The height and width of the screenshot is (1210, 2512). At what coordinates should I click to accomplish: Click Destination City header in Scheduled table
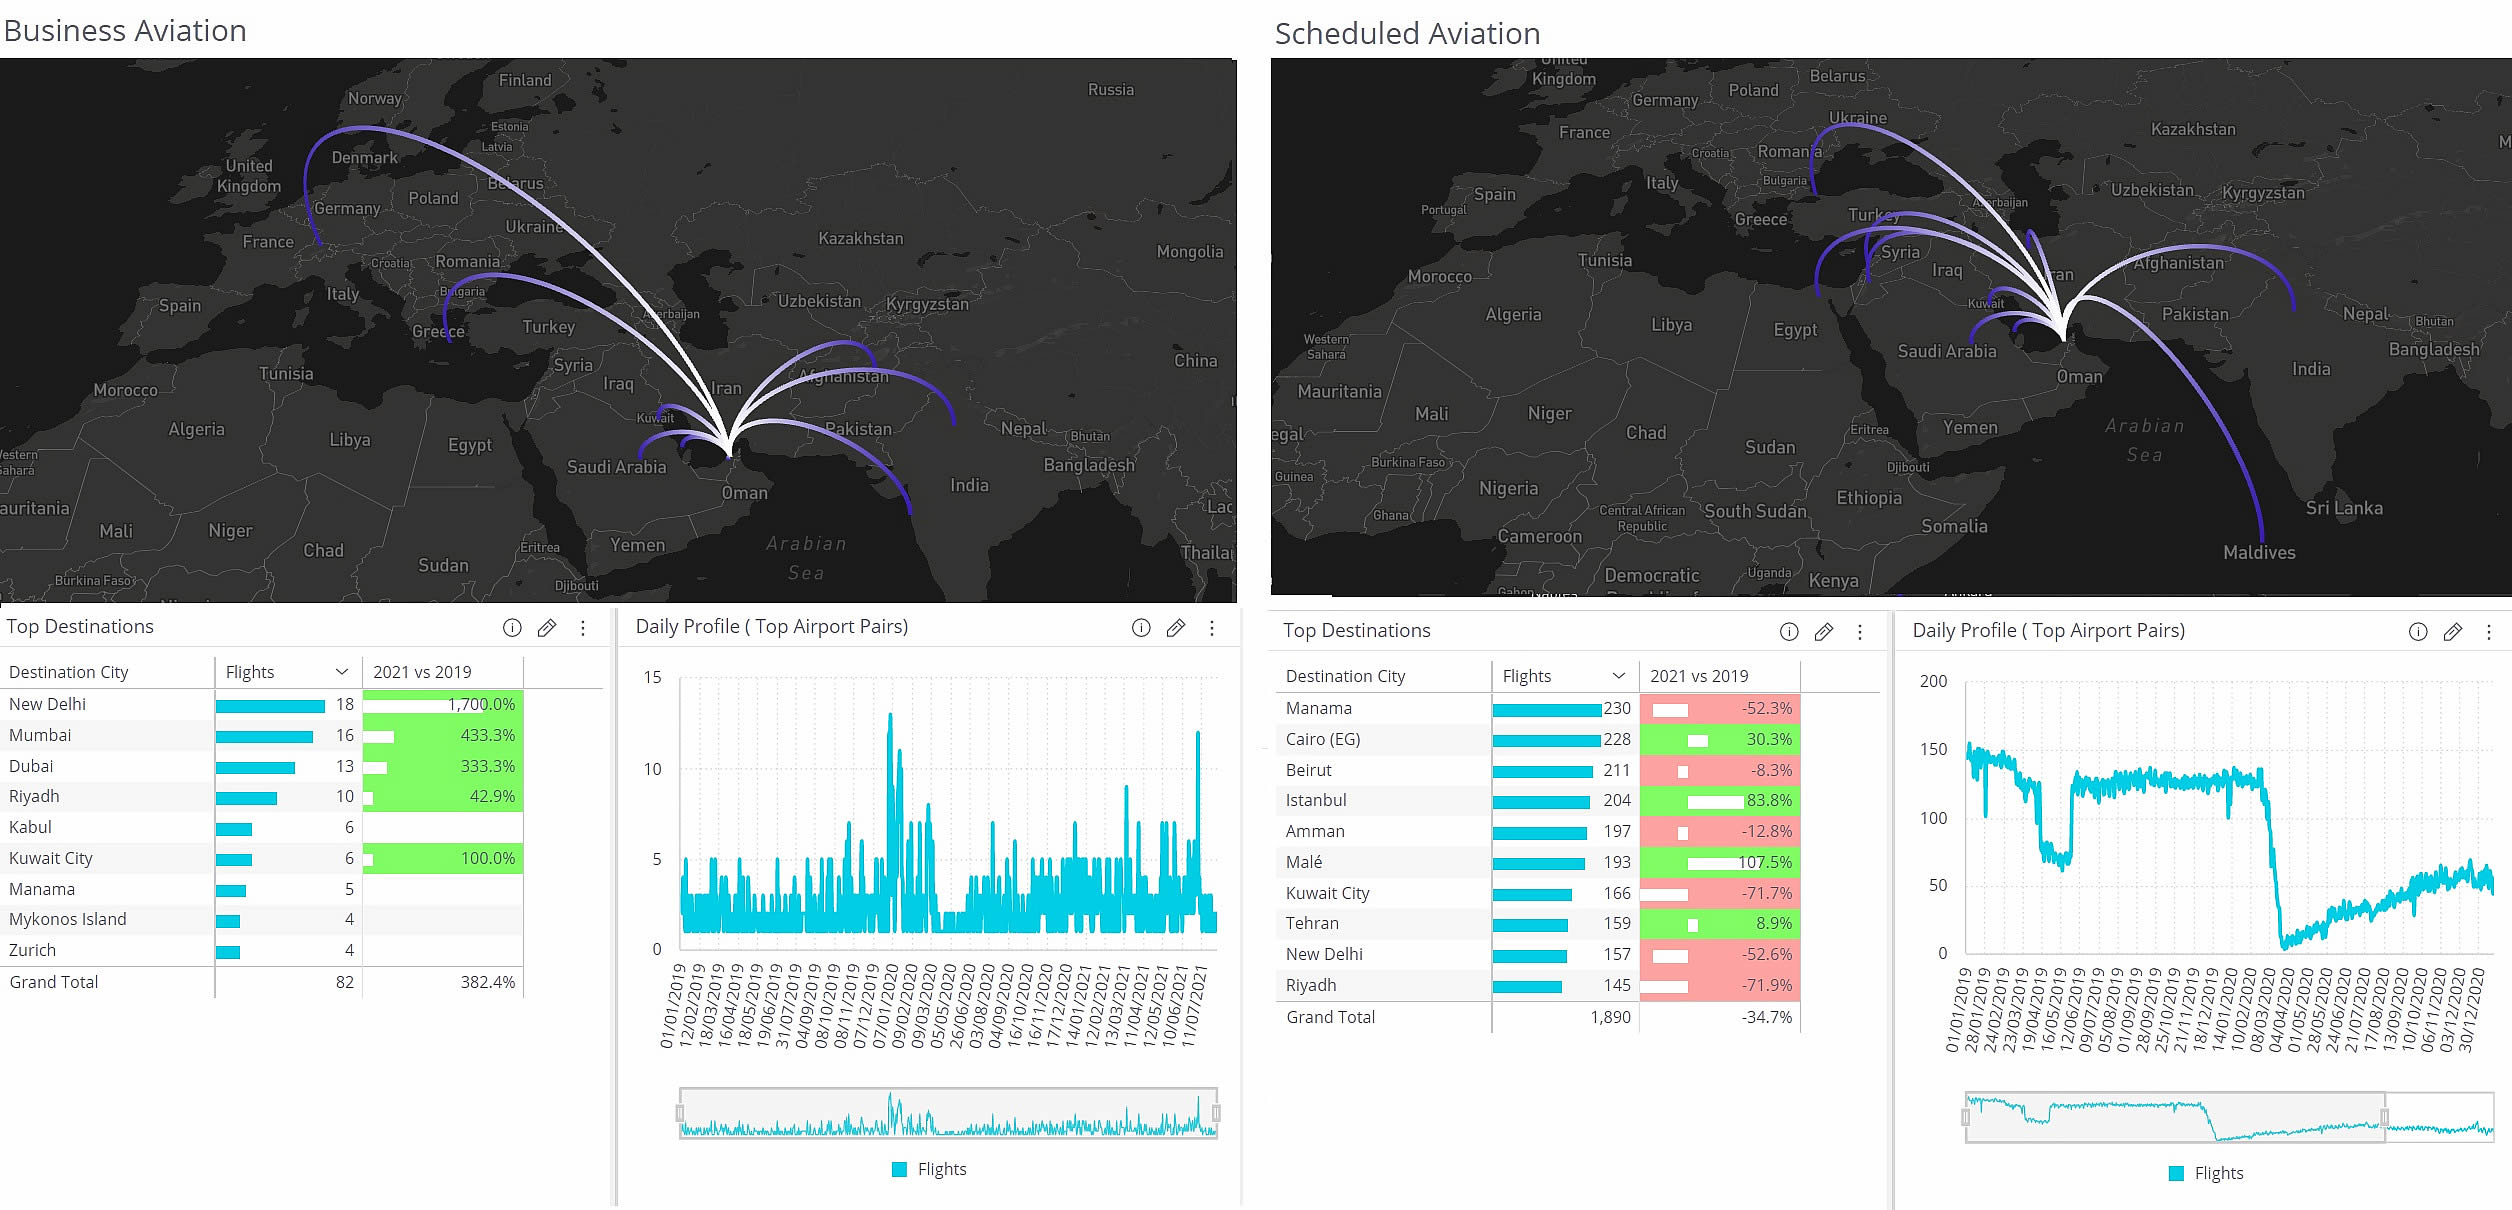pos(1346,676)
